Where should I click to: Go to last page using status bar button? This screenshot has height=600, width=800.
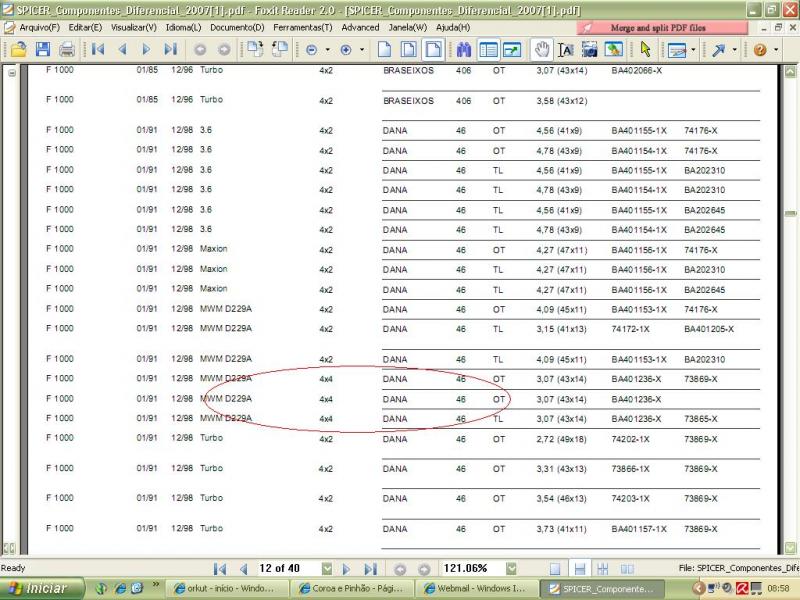(370, 568)
